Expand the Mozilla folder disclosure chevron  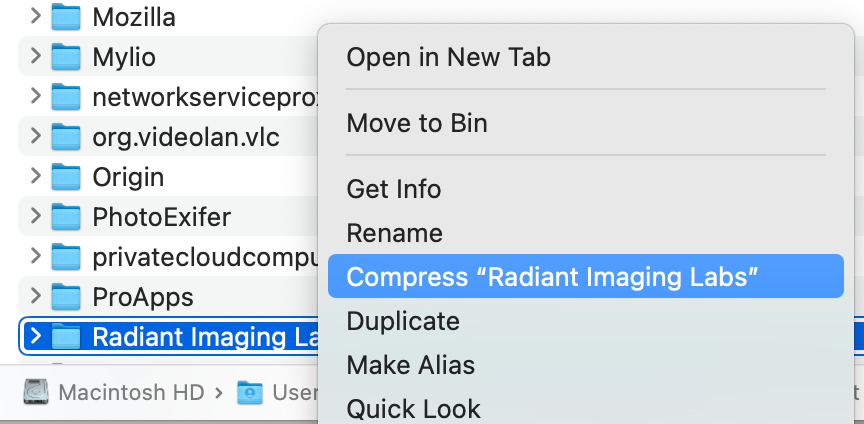pos(36,17)
